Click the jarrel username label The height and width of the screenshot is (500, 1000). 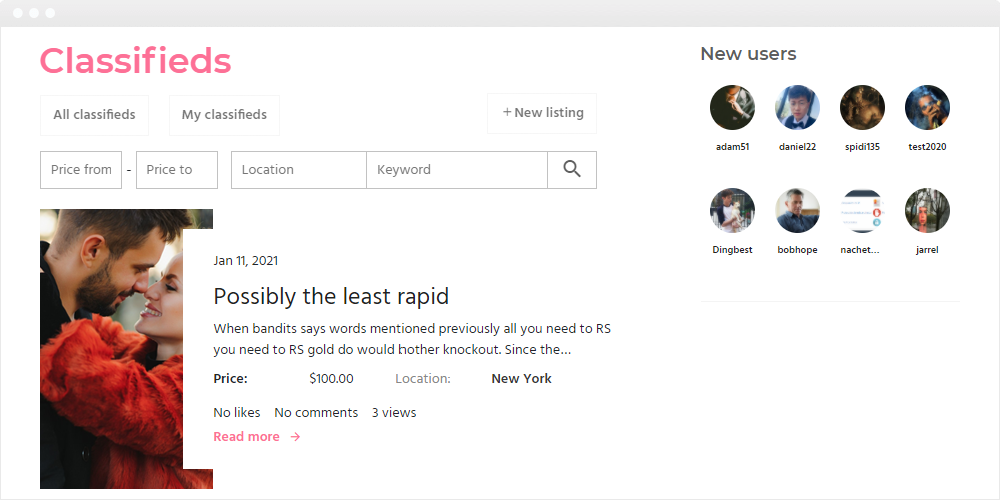[927, 250]
